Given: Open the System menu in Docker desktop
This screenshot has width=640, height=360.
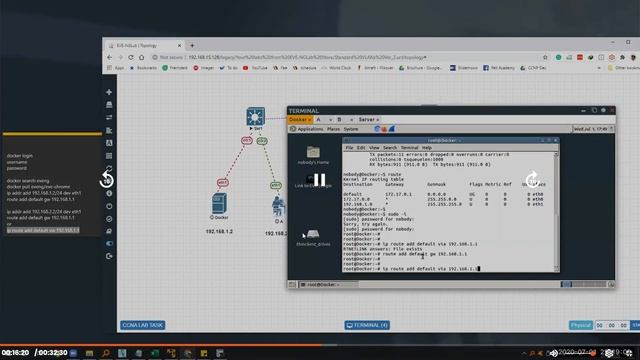Looking at the screenshot, I should coord(351,129).
